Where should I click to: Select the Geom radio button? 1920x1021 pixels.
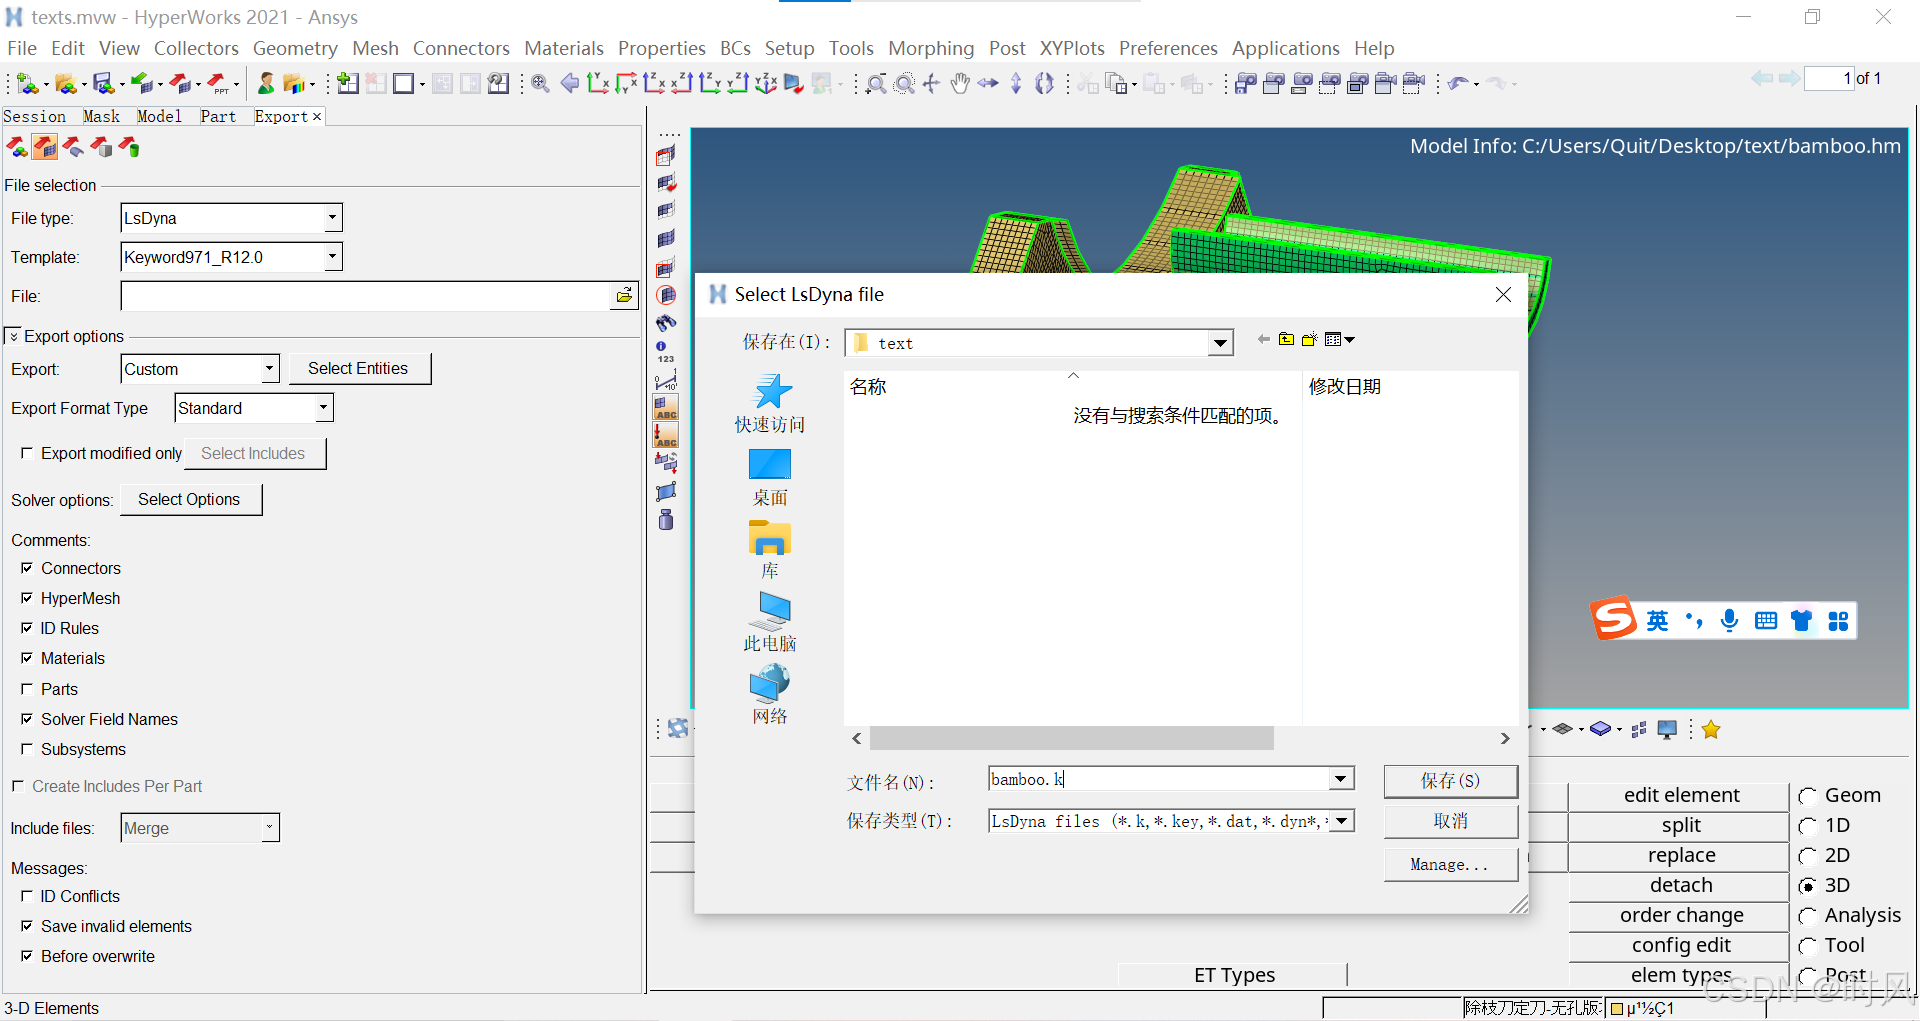click(x=1808, y=797)
